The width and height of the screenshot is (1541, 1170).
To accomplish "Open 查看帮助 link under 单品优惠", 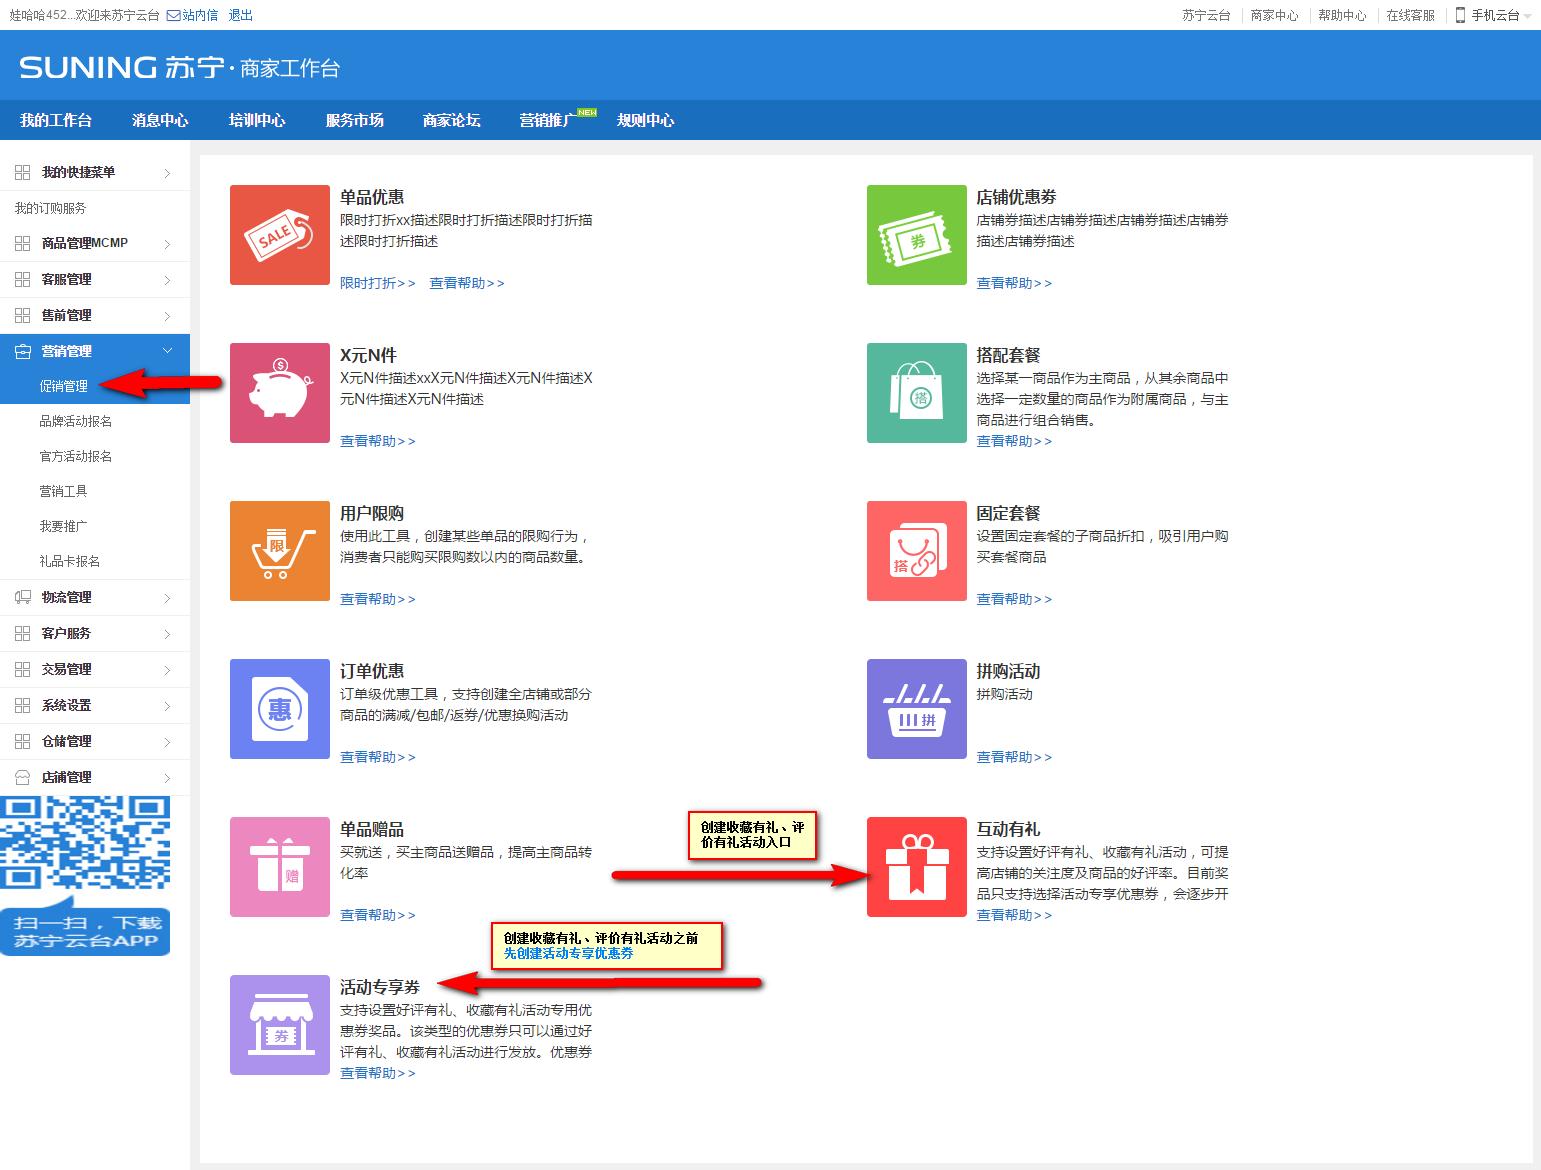I will [466, 283].
